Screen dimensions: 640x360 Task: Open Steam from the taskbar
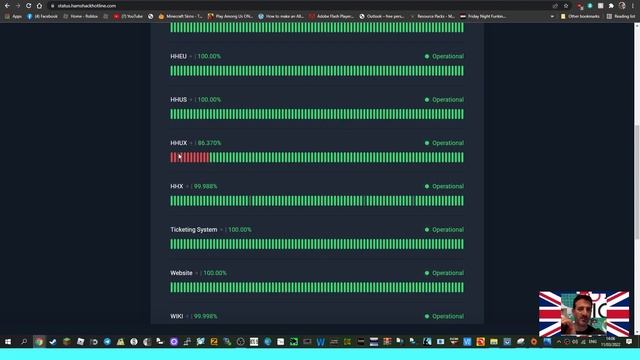click(53, 342)
